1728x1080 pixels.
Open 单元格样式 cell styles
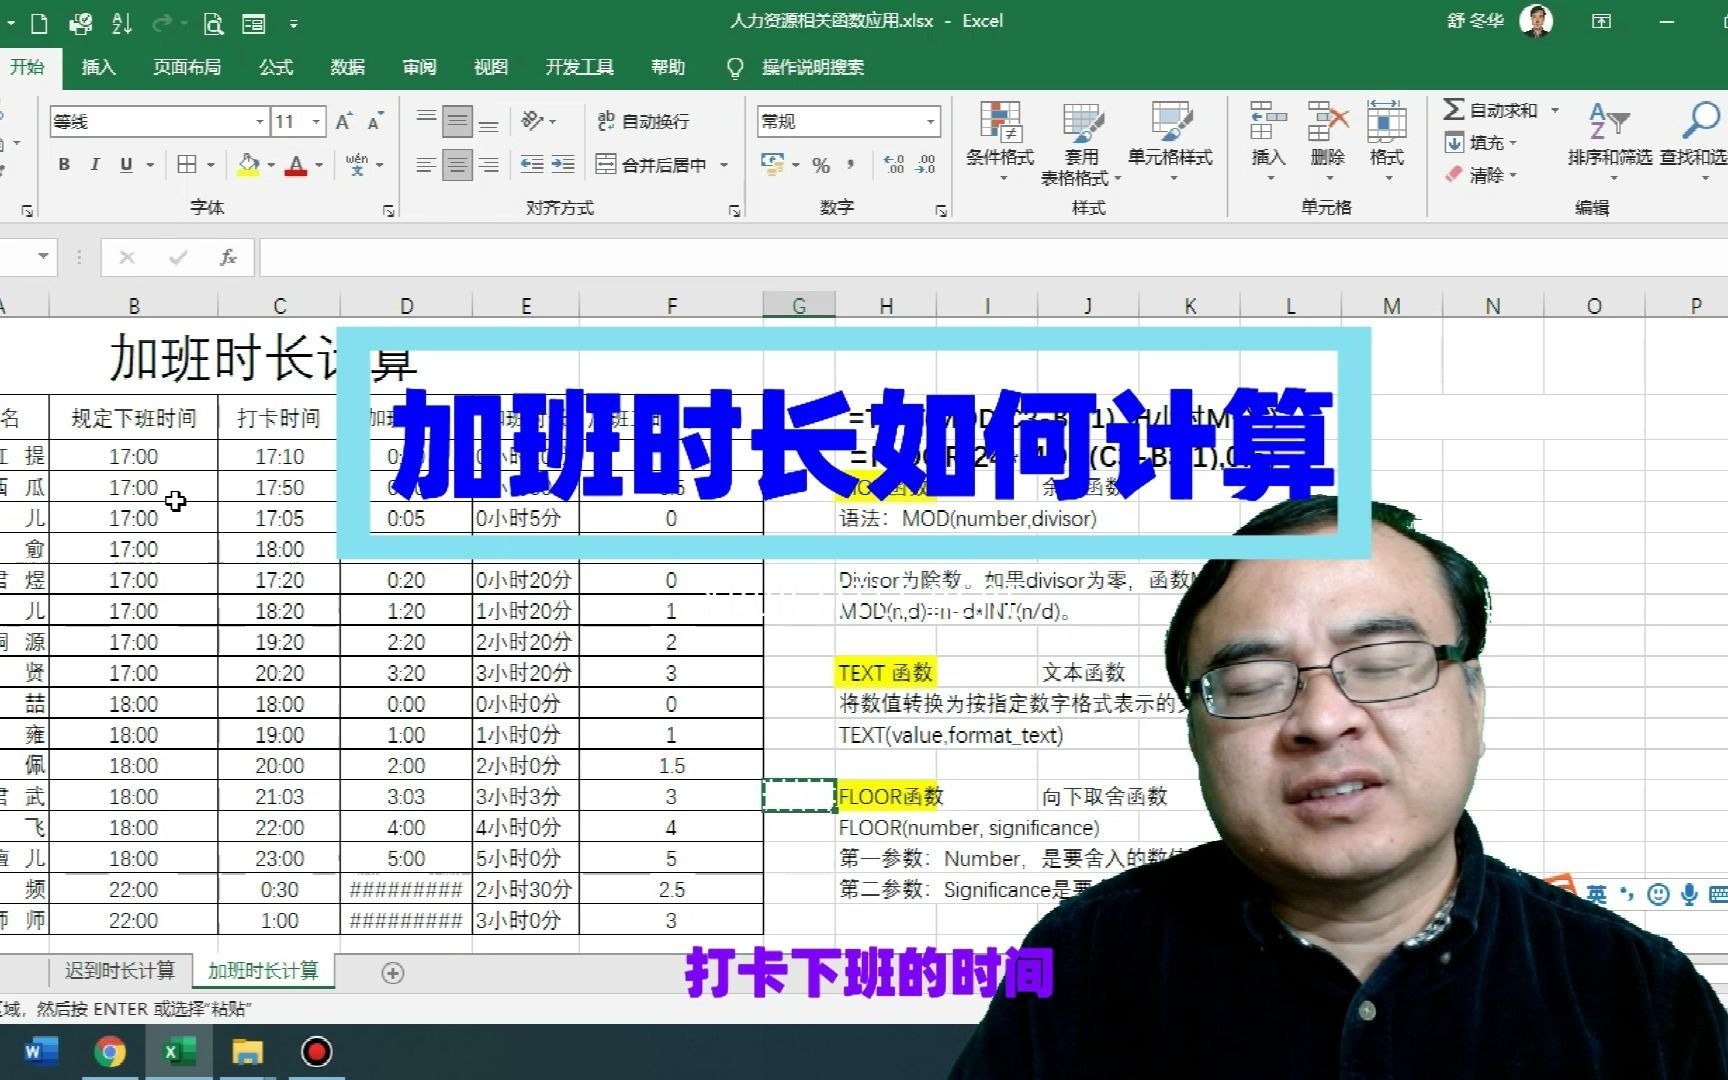click(1170, 140)
